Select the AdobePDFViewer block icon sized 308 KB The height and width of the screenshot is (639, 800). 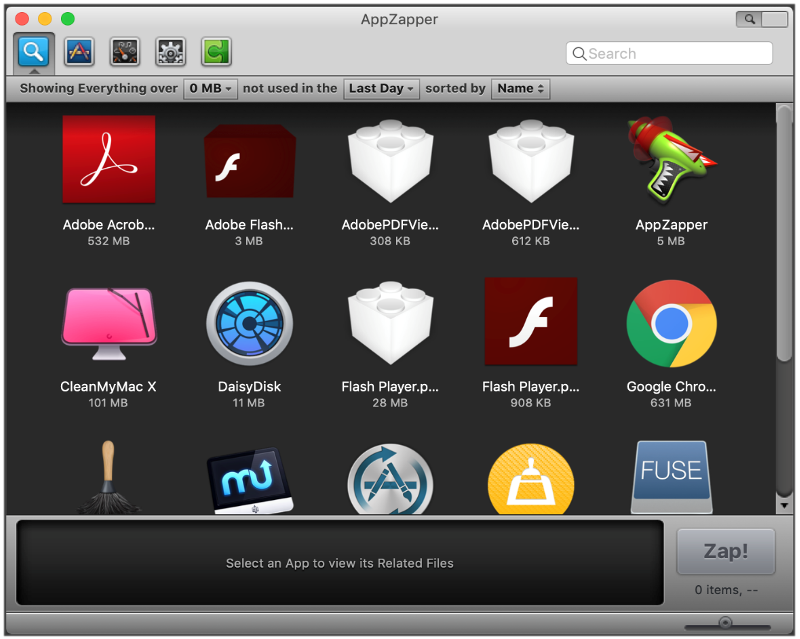[390, 160]
